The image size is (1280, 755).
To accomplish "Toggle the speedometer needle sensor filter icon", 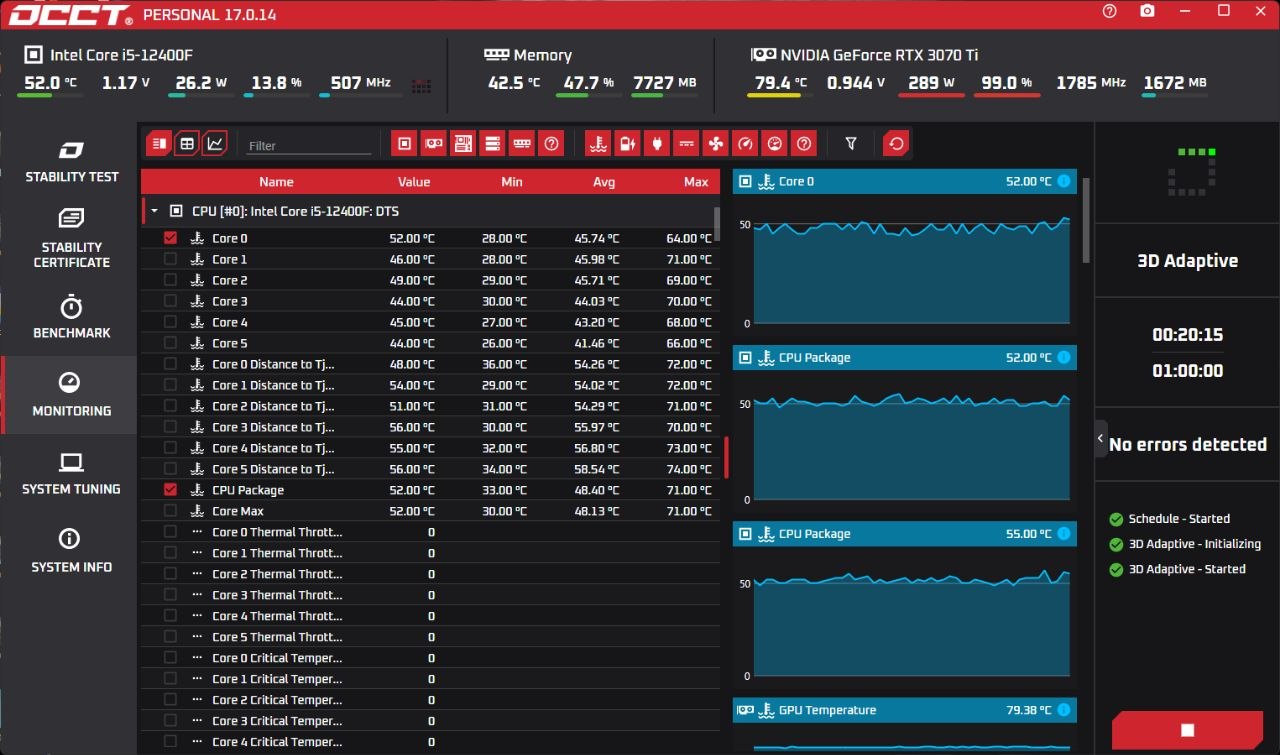I will click(745, 144).
